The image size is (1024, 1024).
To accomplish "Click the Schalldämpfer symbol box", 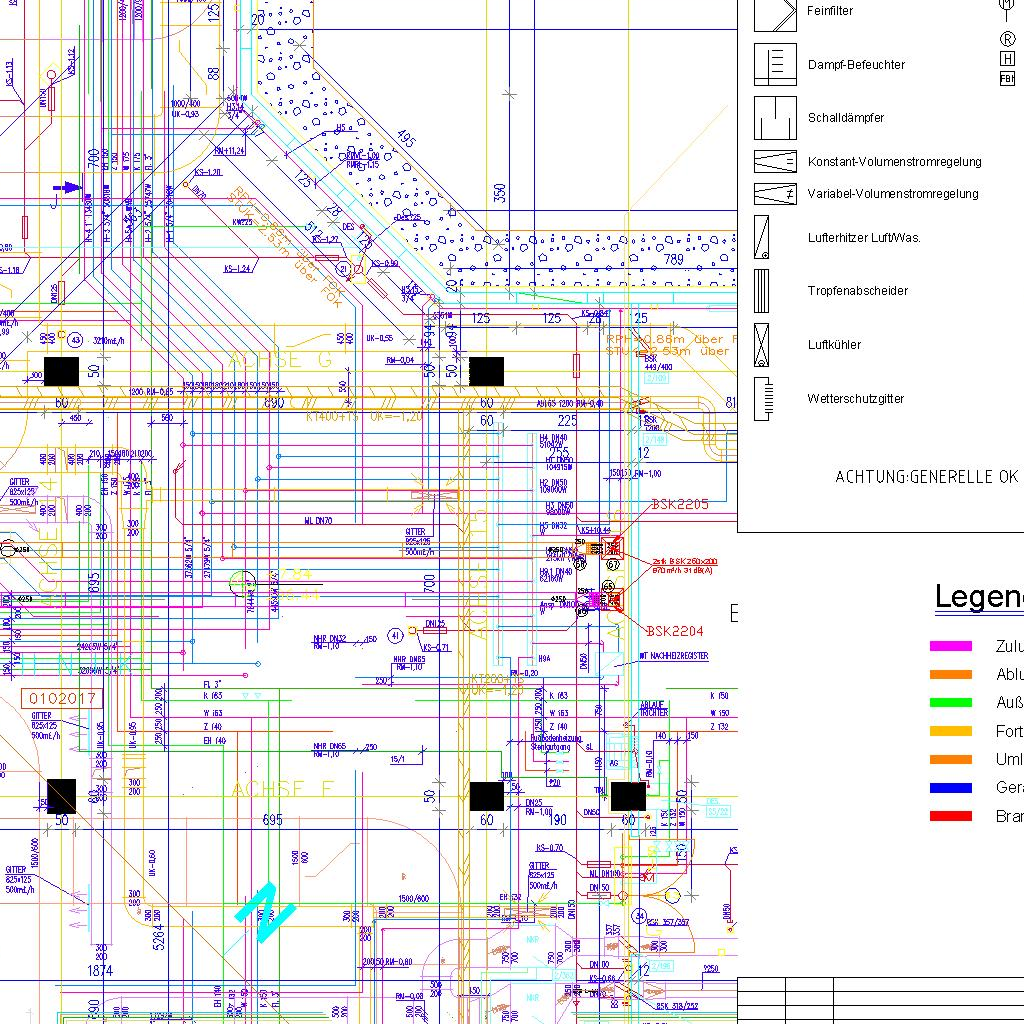I will pyautogui.click(x=774, y=118).
